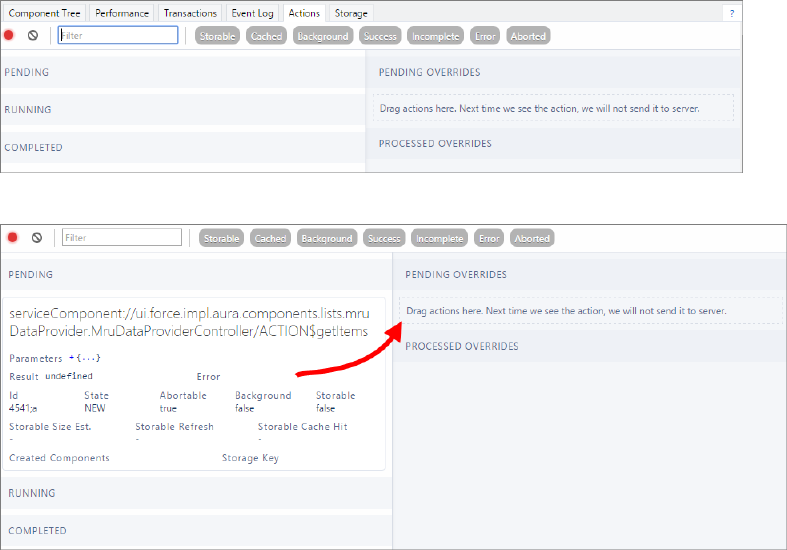Click the COMPLETED section header in the upper panel
The width and height of the screenshot is (787, 550).
(183, 148)
